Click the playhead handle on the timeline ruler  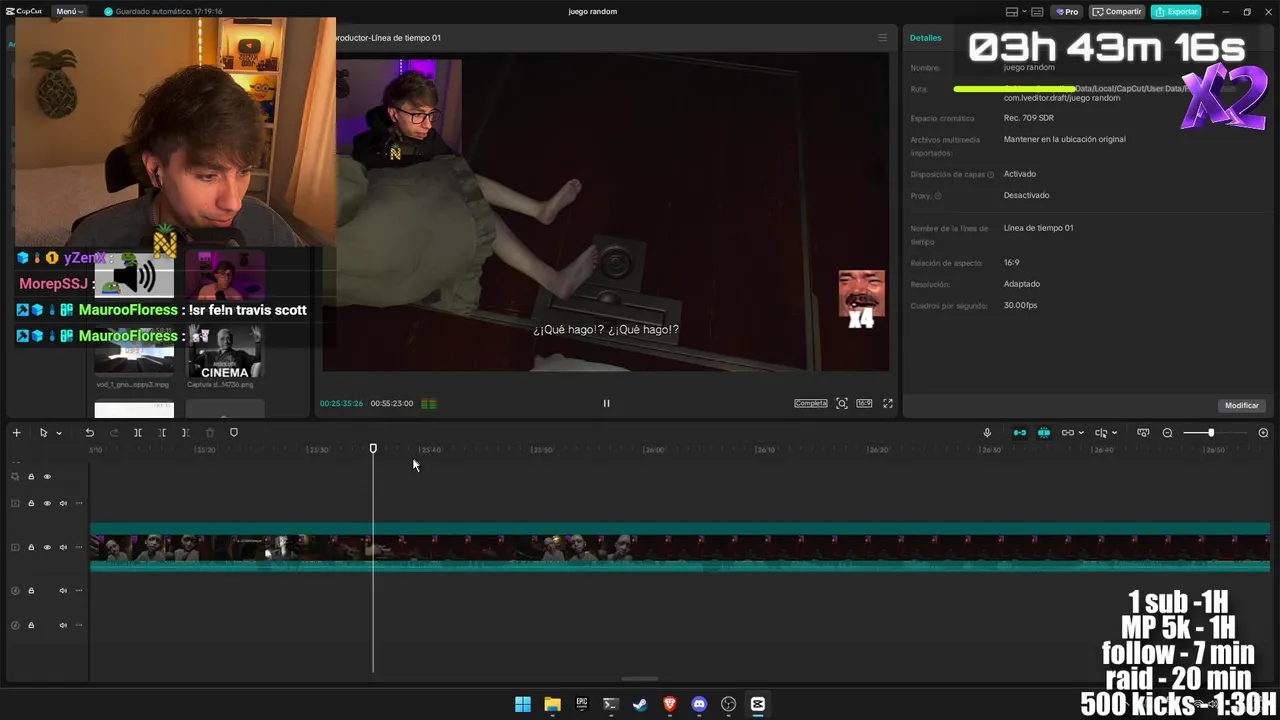pos(373,449)
